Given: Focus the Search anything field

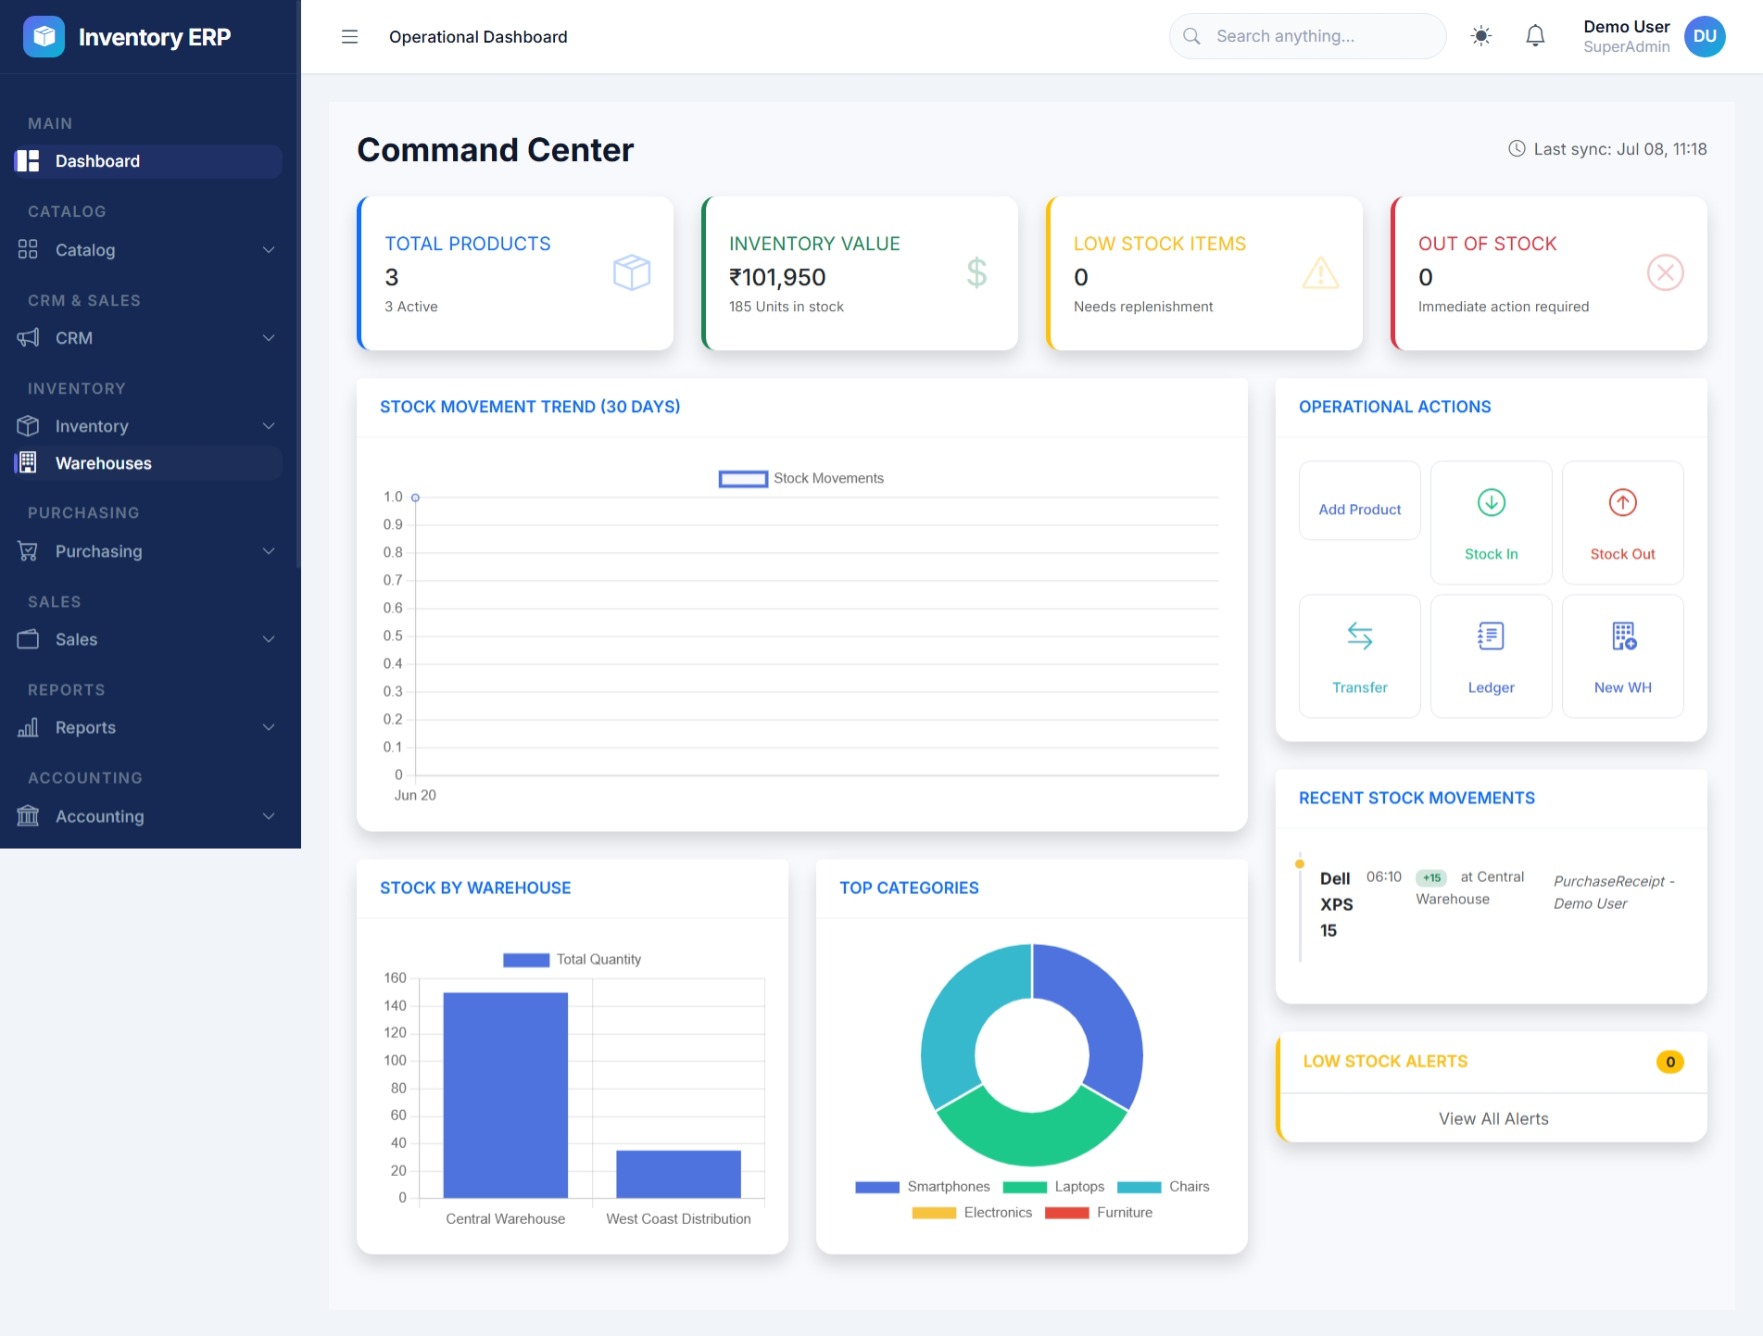Looking at the screenshot, I should click(x=1307, y=36).
